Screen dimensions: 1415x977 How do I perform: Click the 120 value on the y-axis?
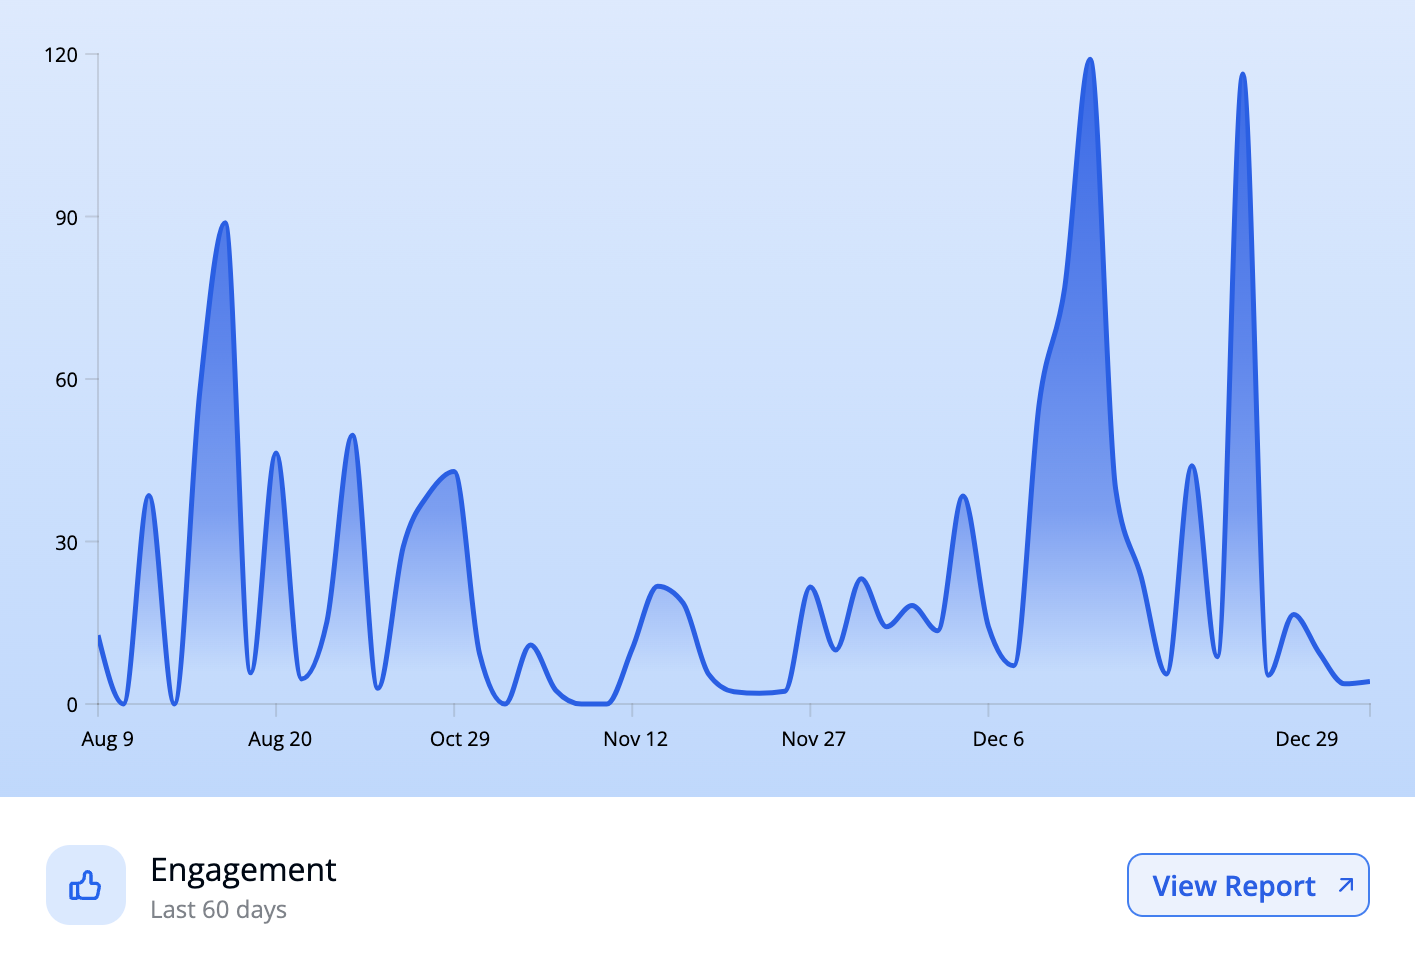(x=60, y=55)
